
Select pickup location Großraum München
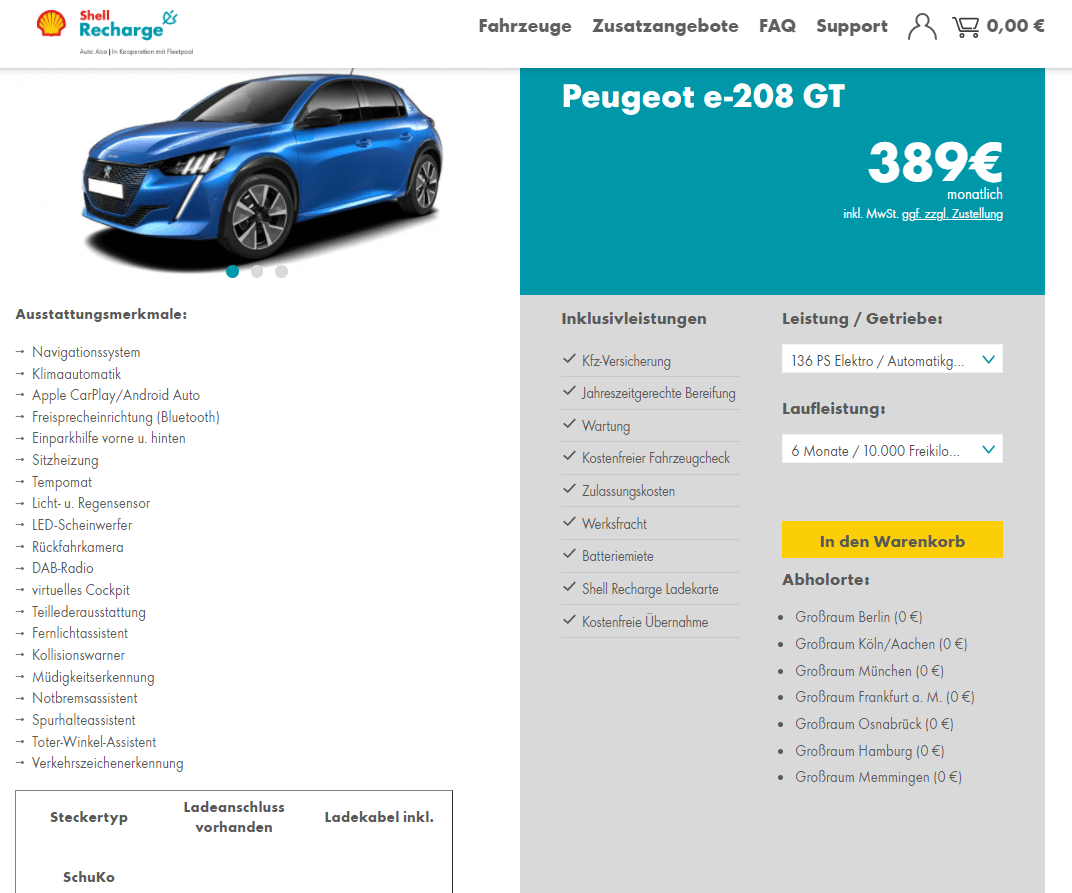point(869,671)
